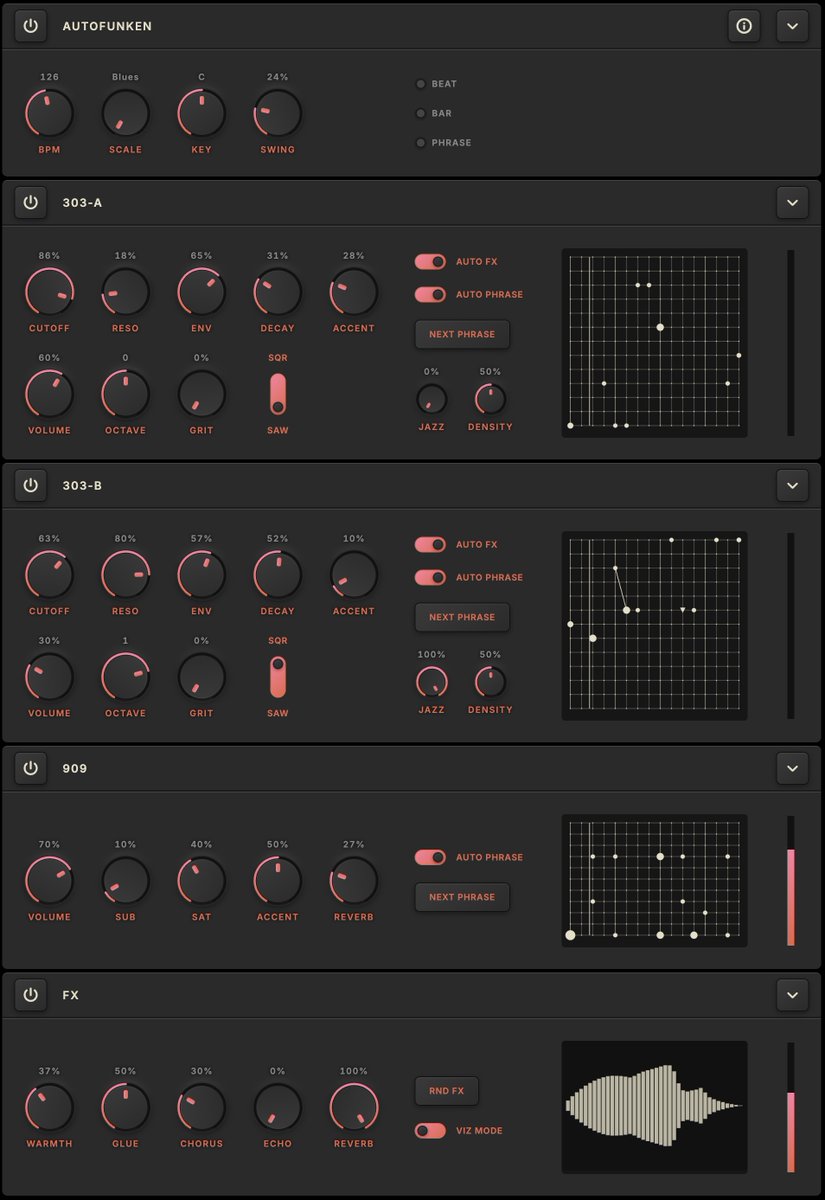Click the 303-A RESO knob
825x1200 pixels.
coord(125,292)
